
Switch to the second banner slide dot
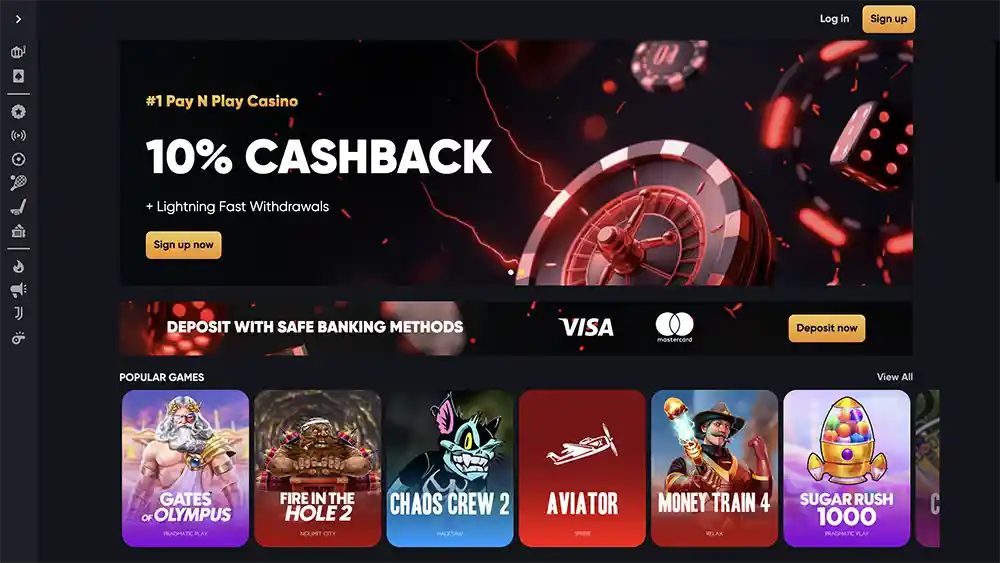[521, 272]
